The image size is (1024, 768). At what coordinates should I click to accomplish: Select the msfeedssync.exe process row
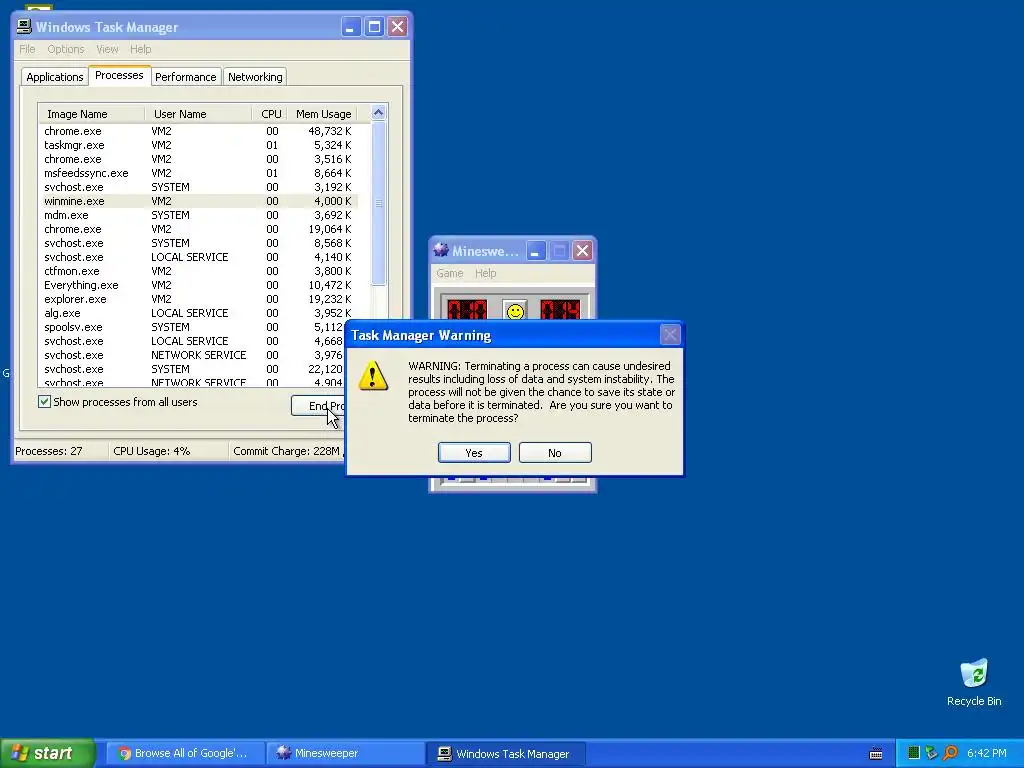click(x=198, y=173)
